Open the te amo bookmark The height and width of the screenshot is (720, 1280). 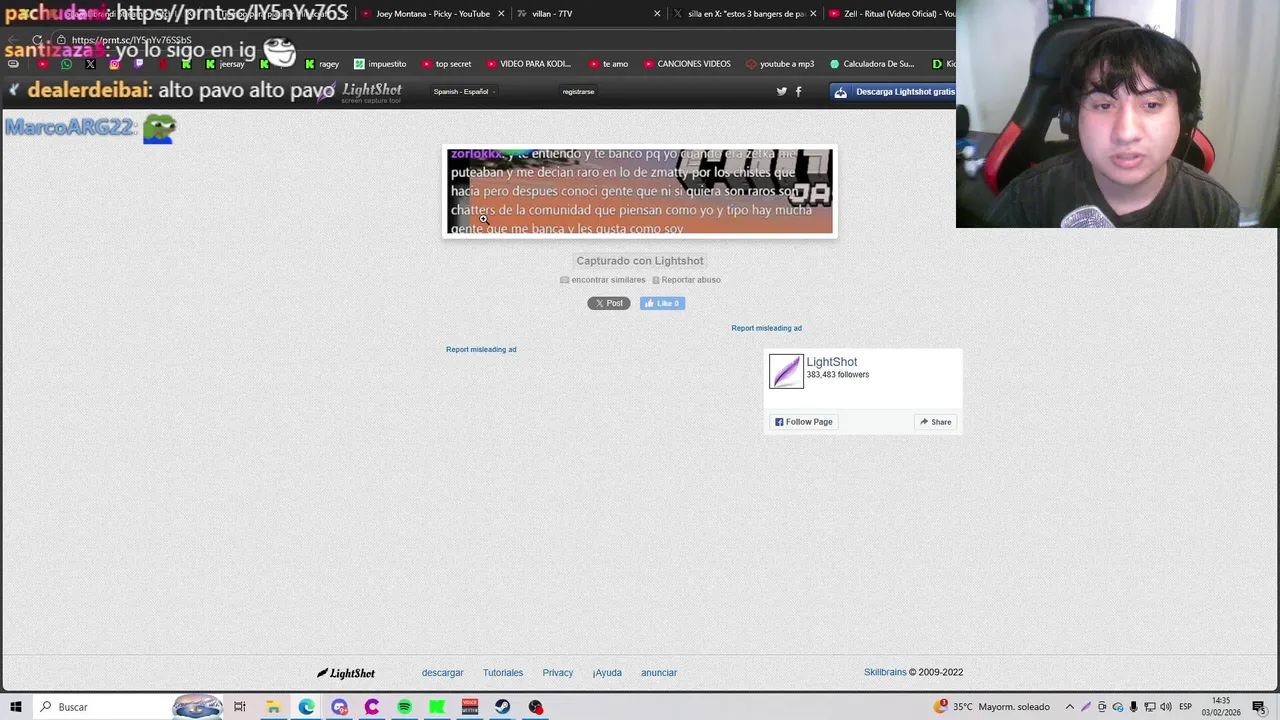[608, 64]
